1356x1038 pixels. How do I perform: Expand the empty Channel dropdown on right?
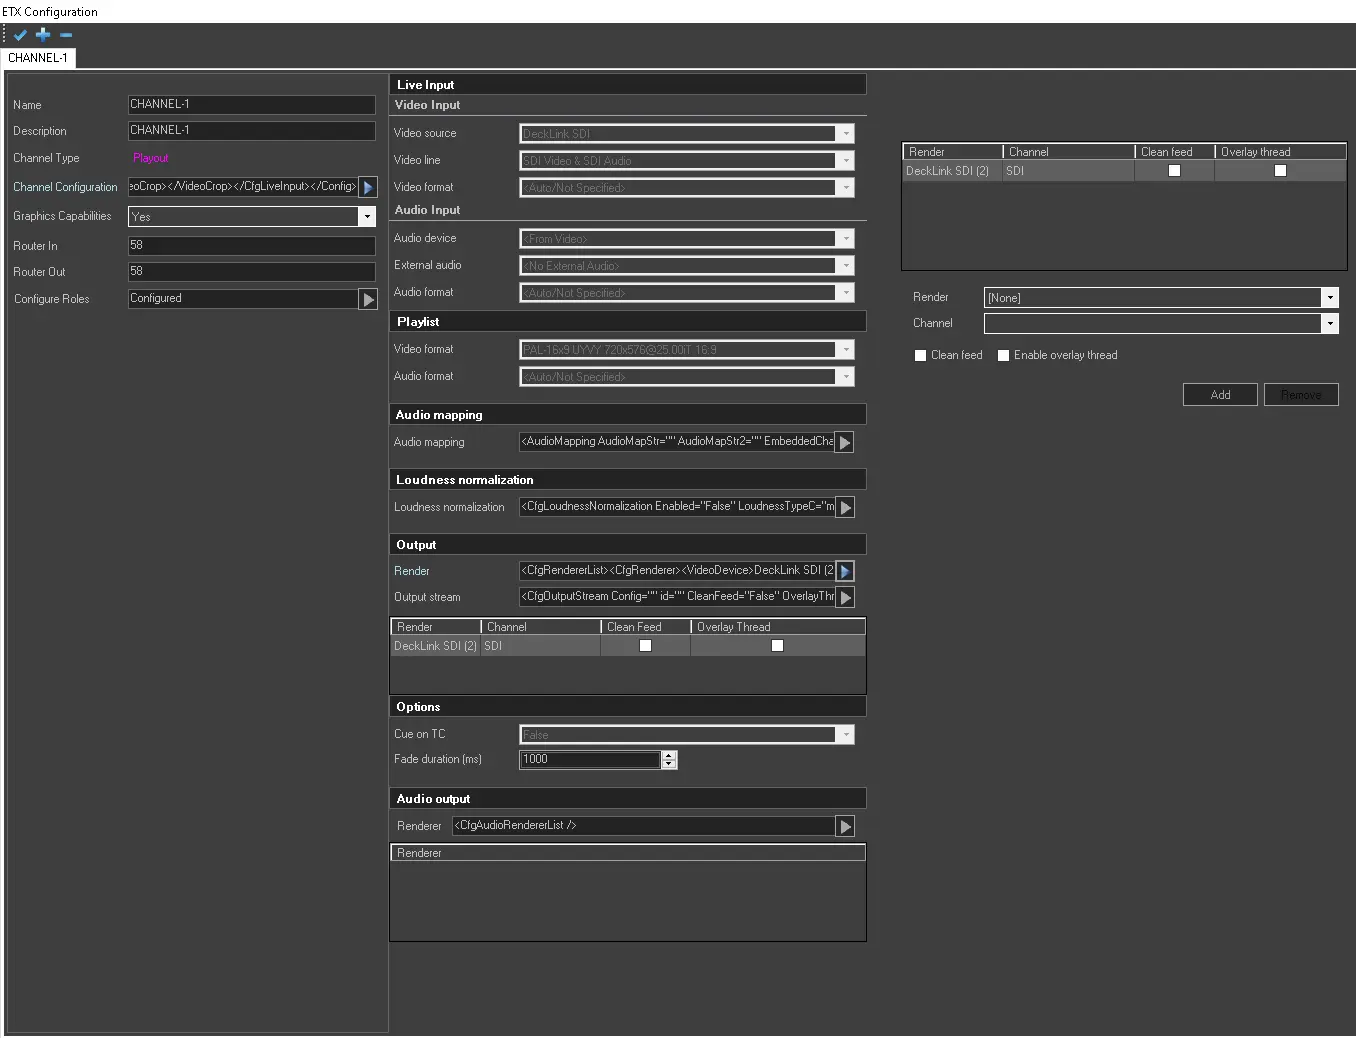click(1329, 324)
